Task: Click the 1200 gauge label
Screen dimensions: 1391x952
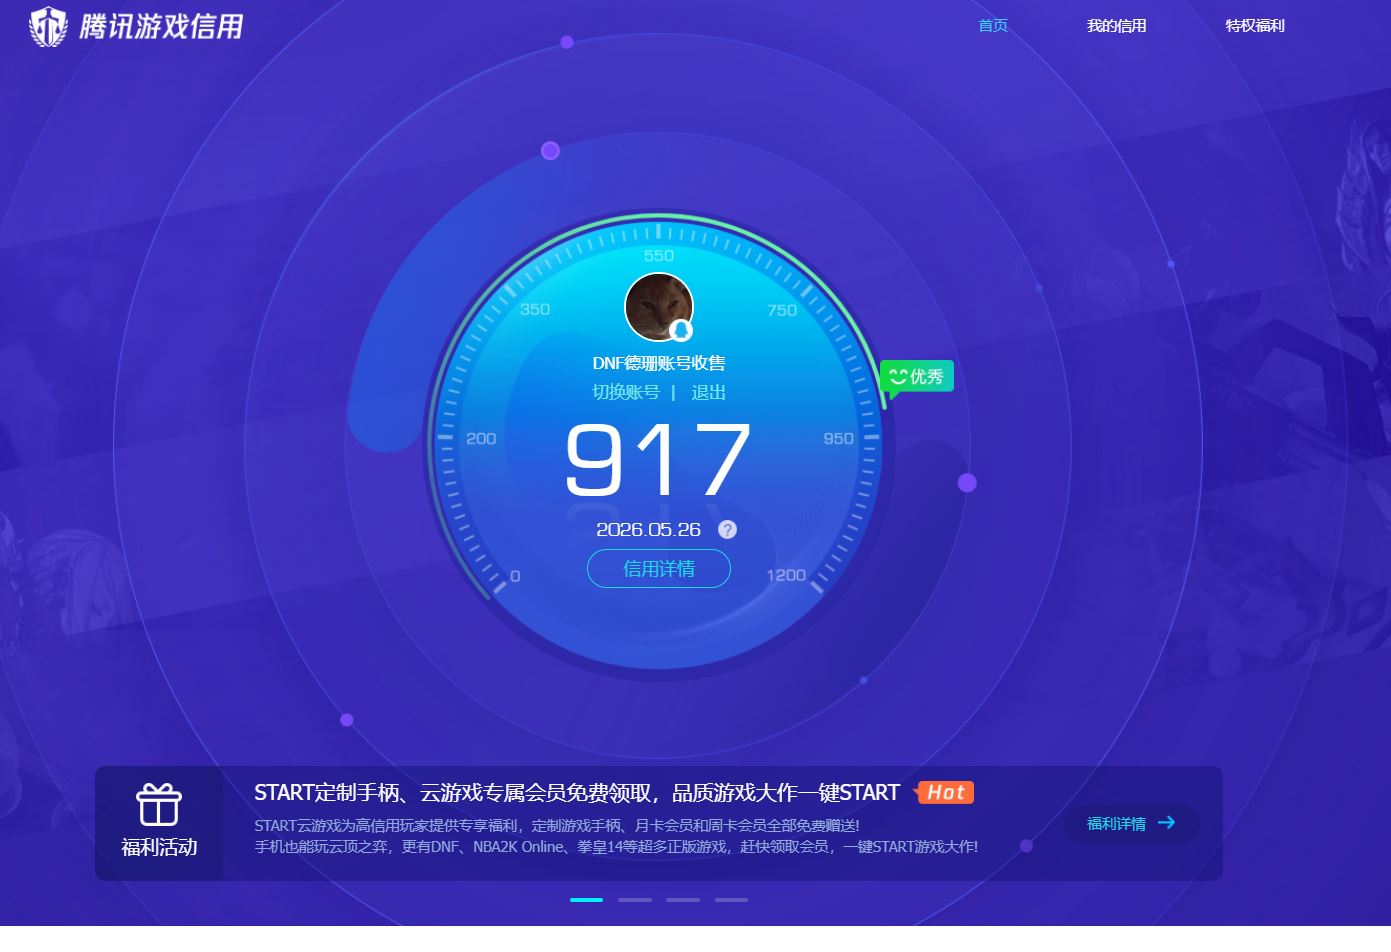Action: coord(786,575)
